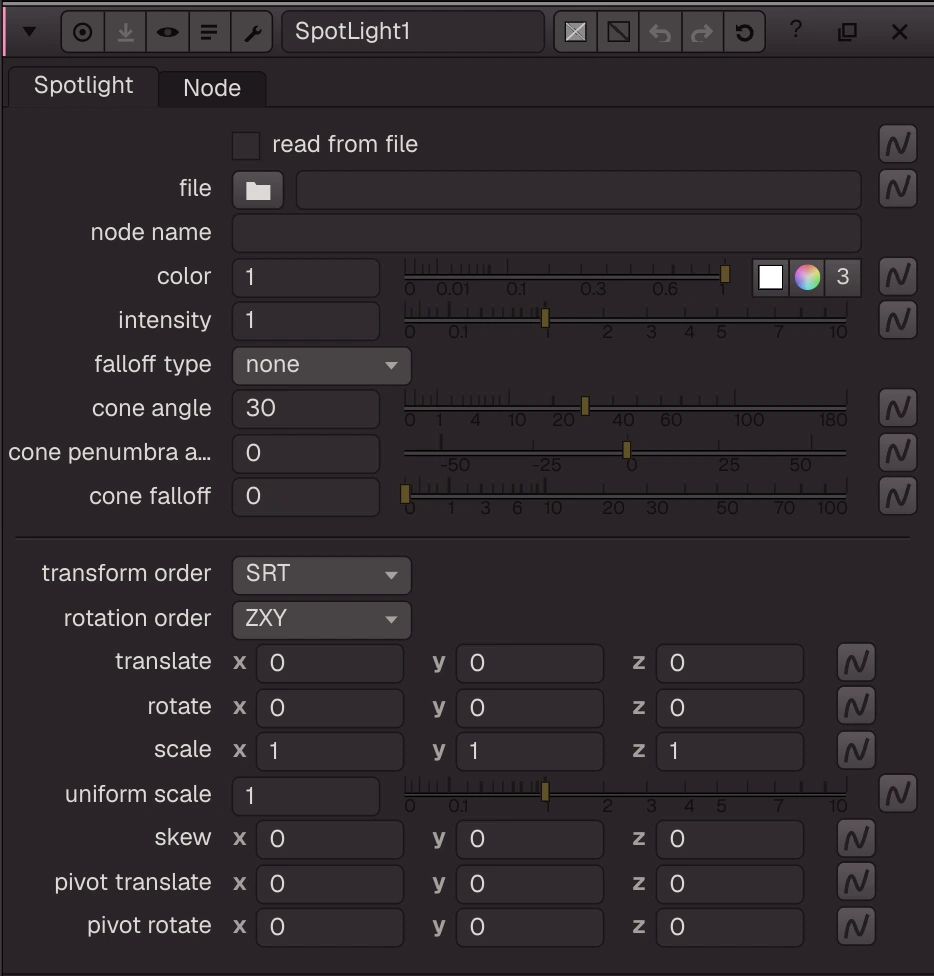Viewport: 934px width, 976px height.
Task: Open the question mark help icon
Action: 795,29
